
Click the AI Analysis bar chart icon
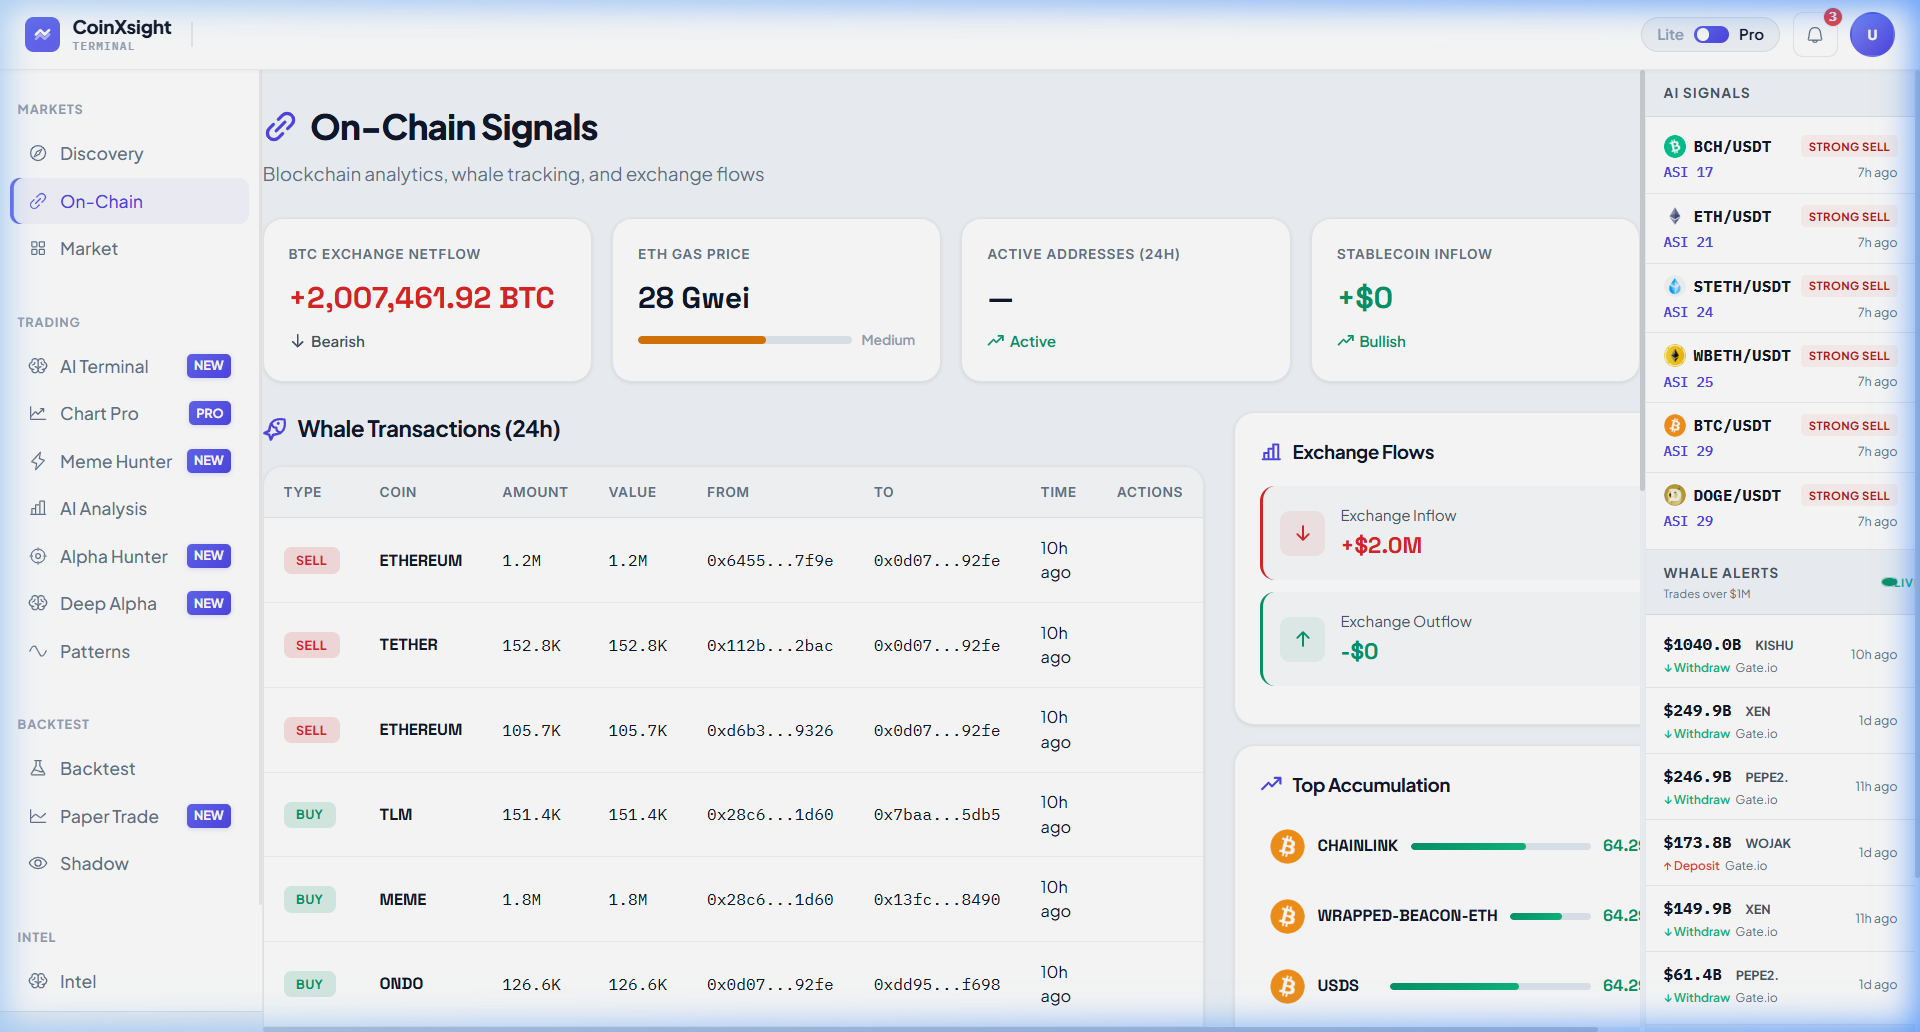[x=38, y=508]
